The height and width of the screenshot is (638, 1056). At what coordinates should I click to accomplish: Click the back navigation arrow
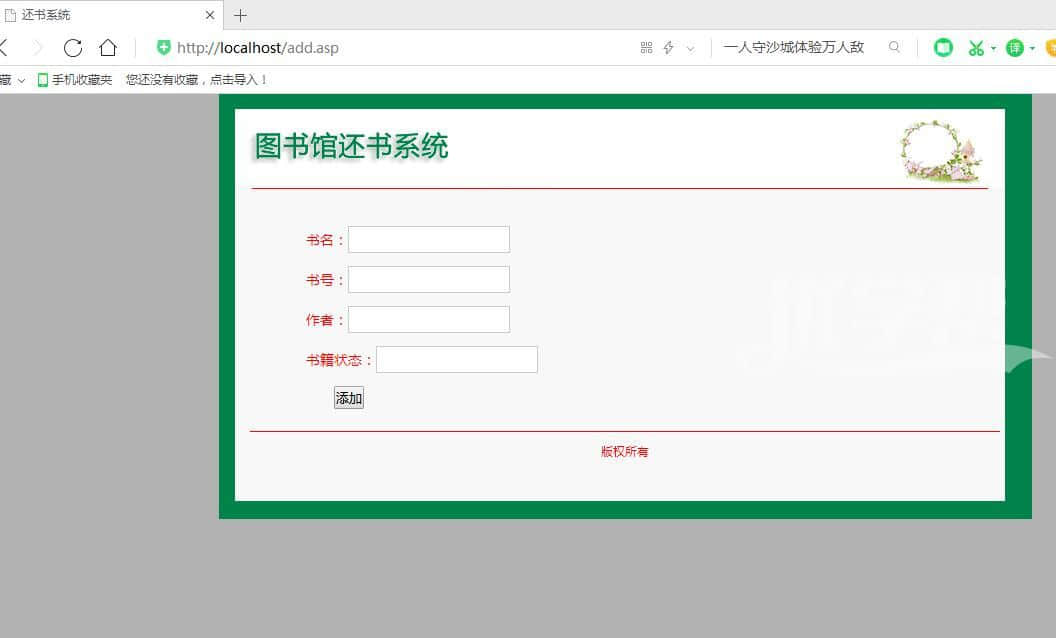click(x=3, y=48)
